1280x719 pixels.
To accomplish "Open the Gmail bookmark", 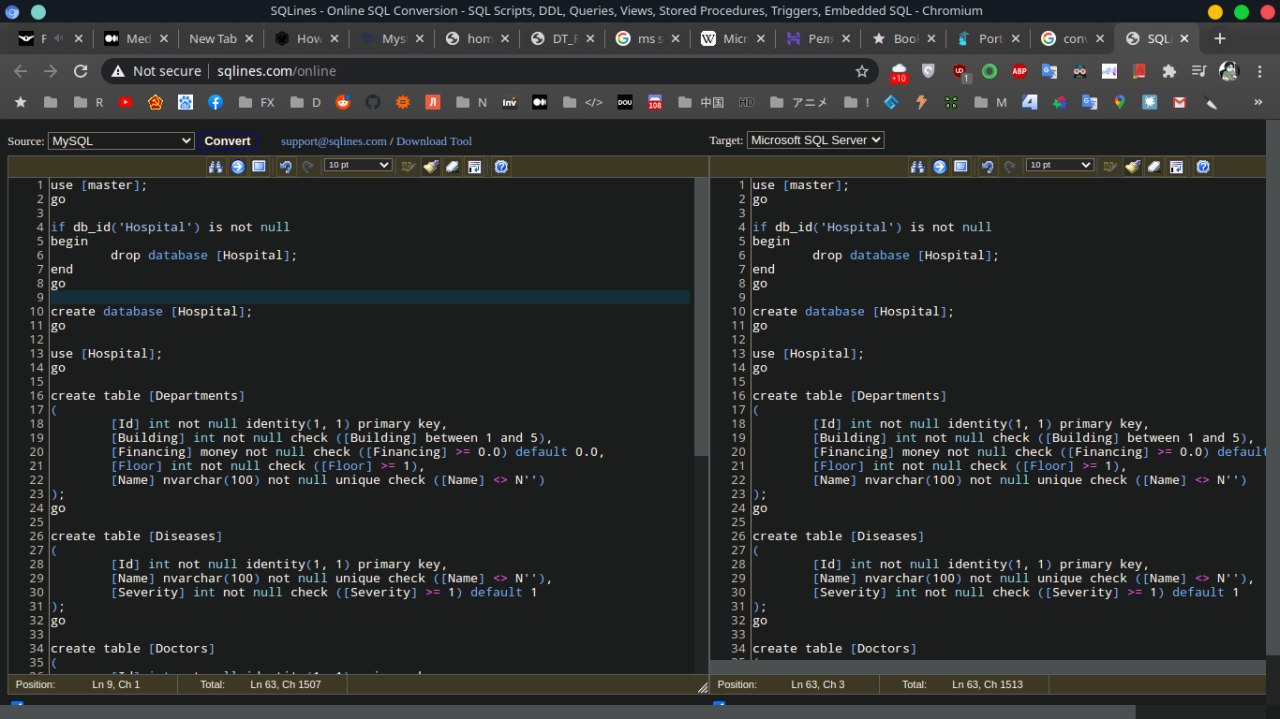I will (x=1179, y=102).
